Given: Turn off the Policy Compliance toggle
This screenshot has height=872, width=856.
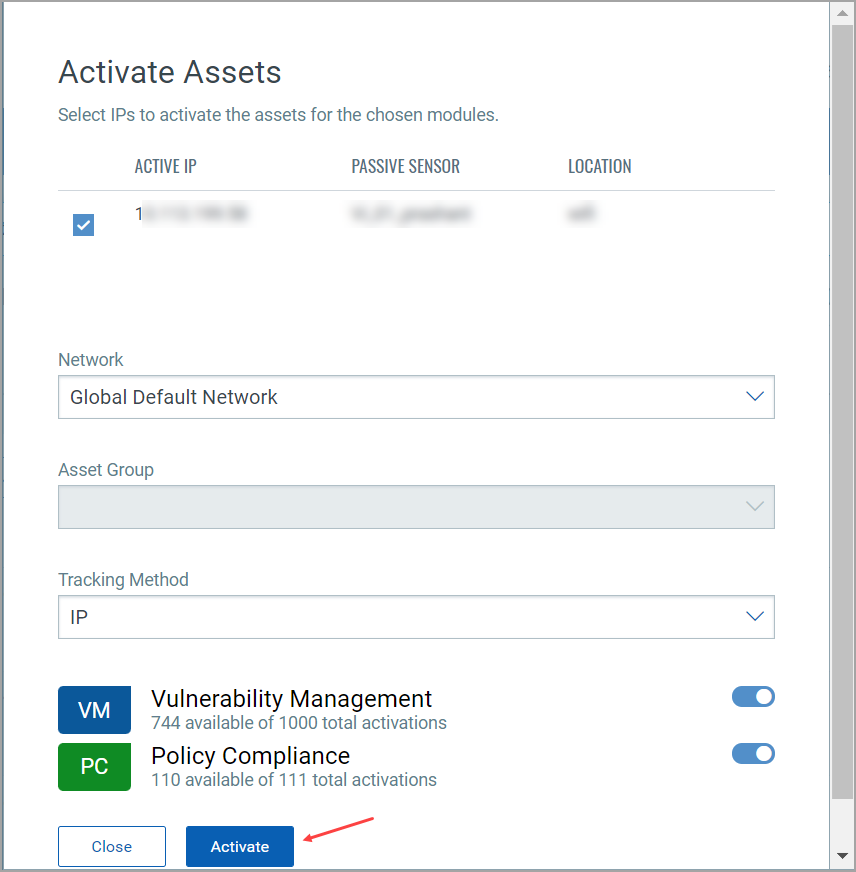Looking at the screenshot, I should pos(753,754).
